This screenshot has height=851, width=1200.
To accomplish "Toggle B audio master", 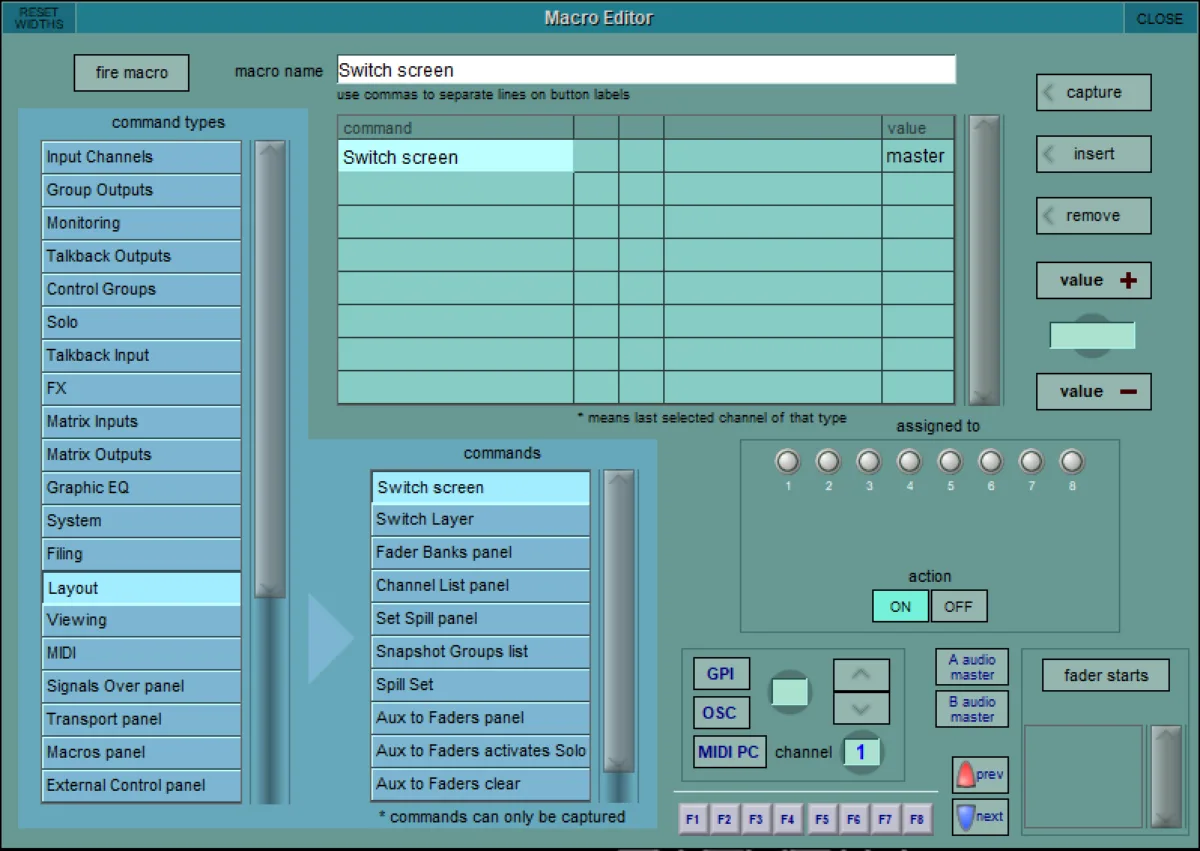I will click(x=972, y=709).
